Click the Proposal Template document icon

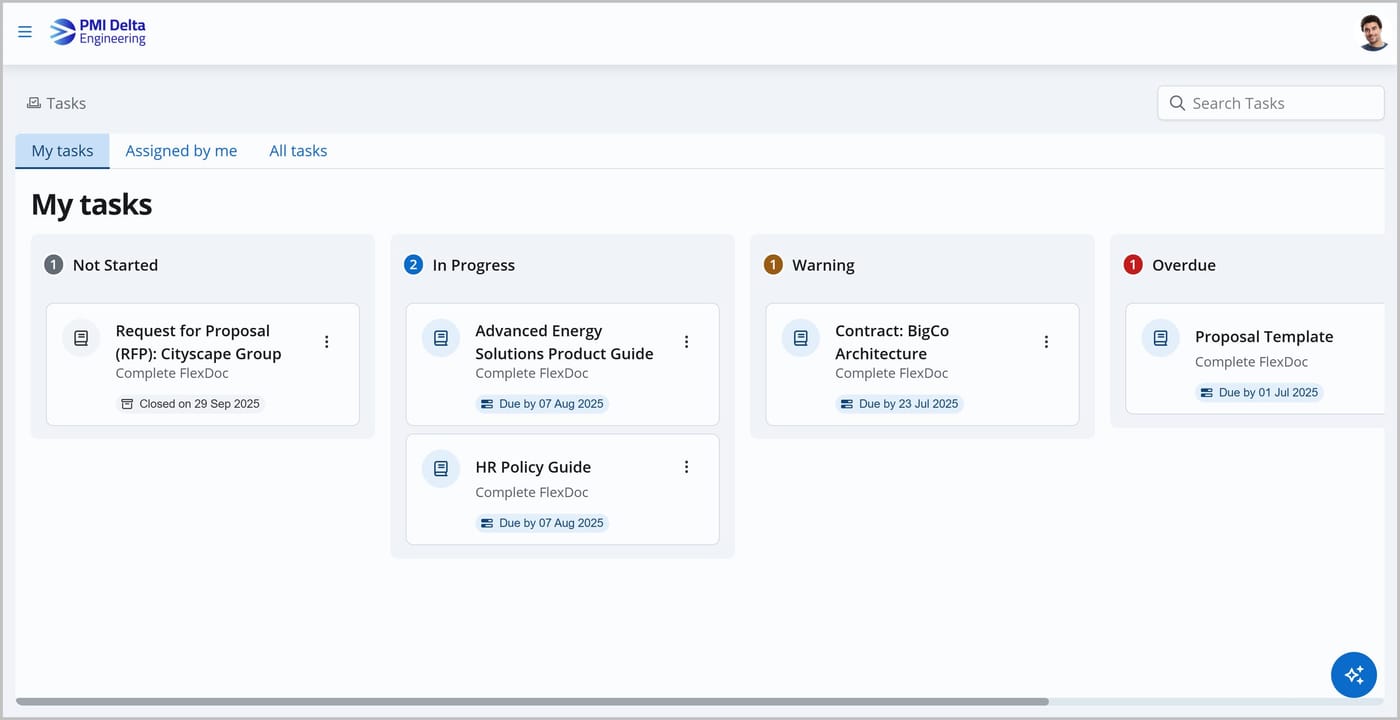coord(1160,338)
